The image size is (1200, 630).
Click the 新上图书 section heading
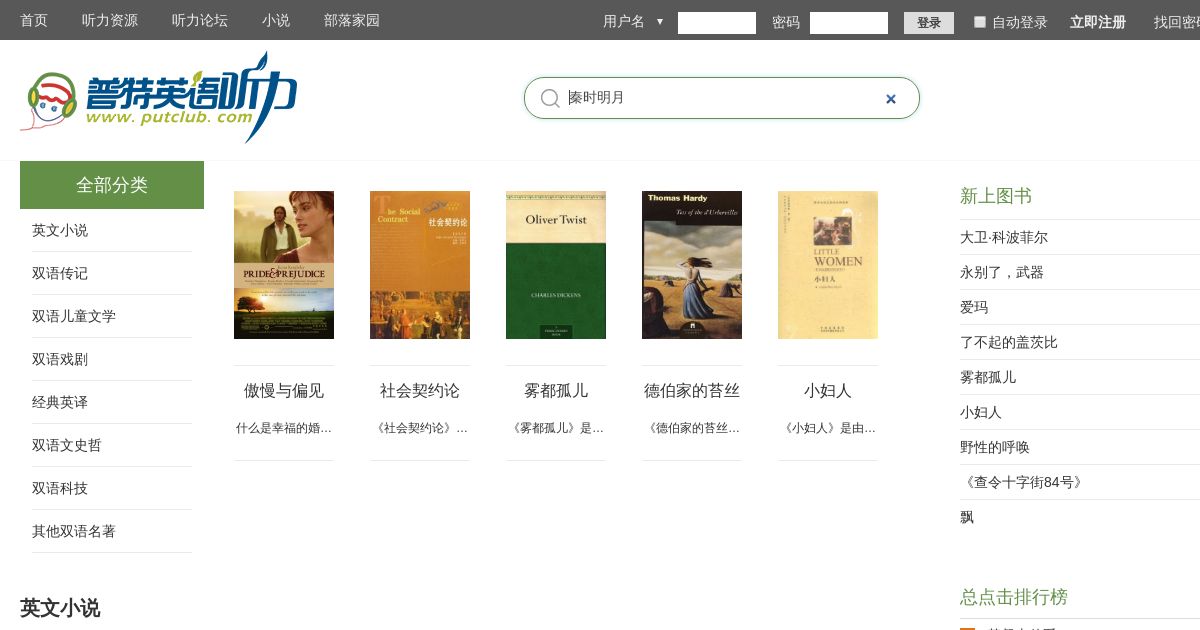tap(996, 196)
